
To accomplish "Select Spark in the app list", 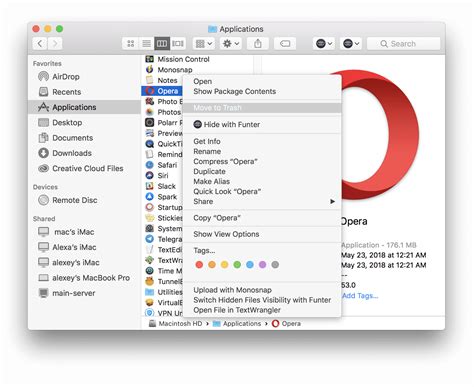I will click(x=161, y=197).
